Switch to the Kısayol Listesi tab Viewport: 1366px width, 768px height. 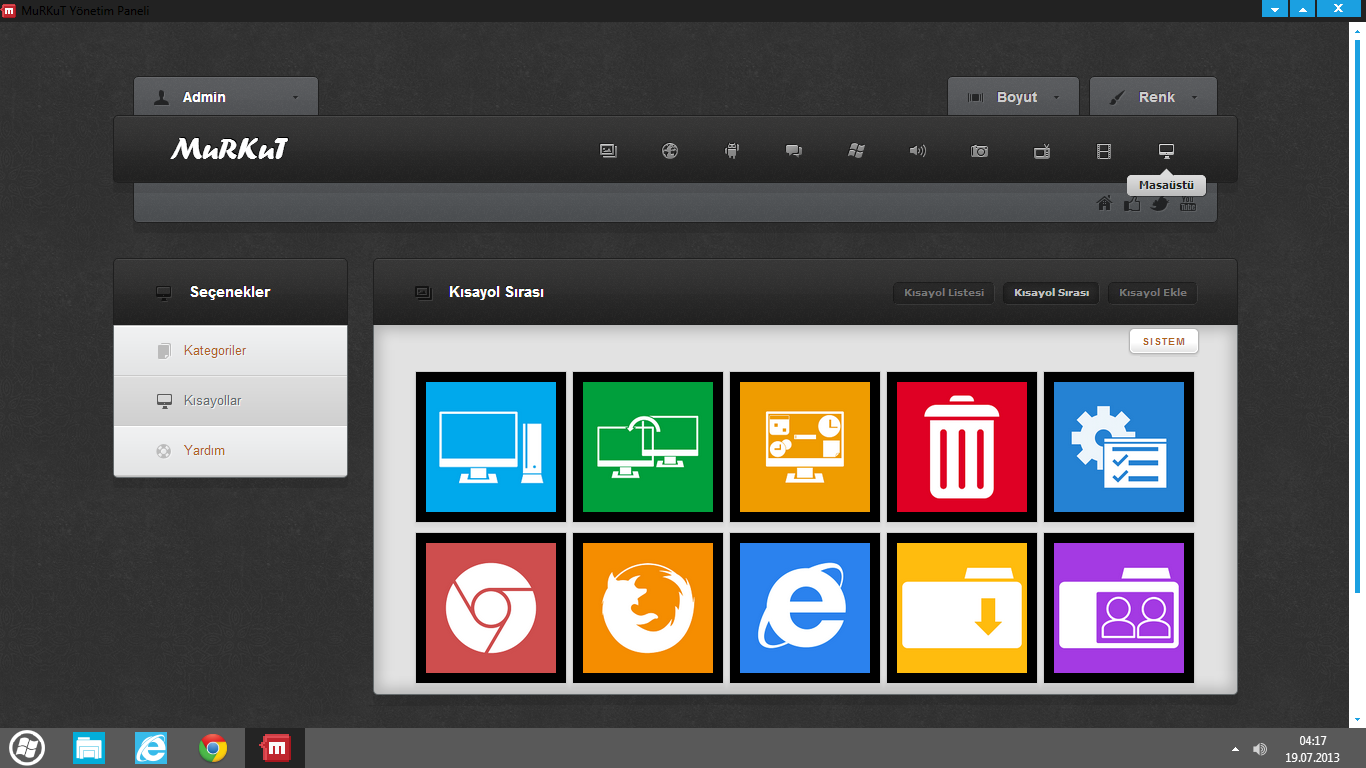tap(944, 293)
